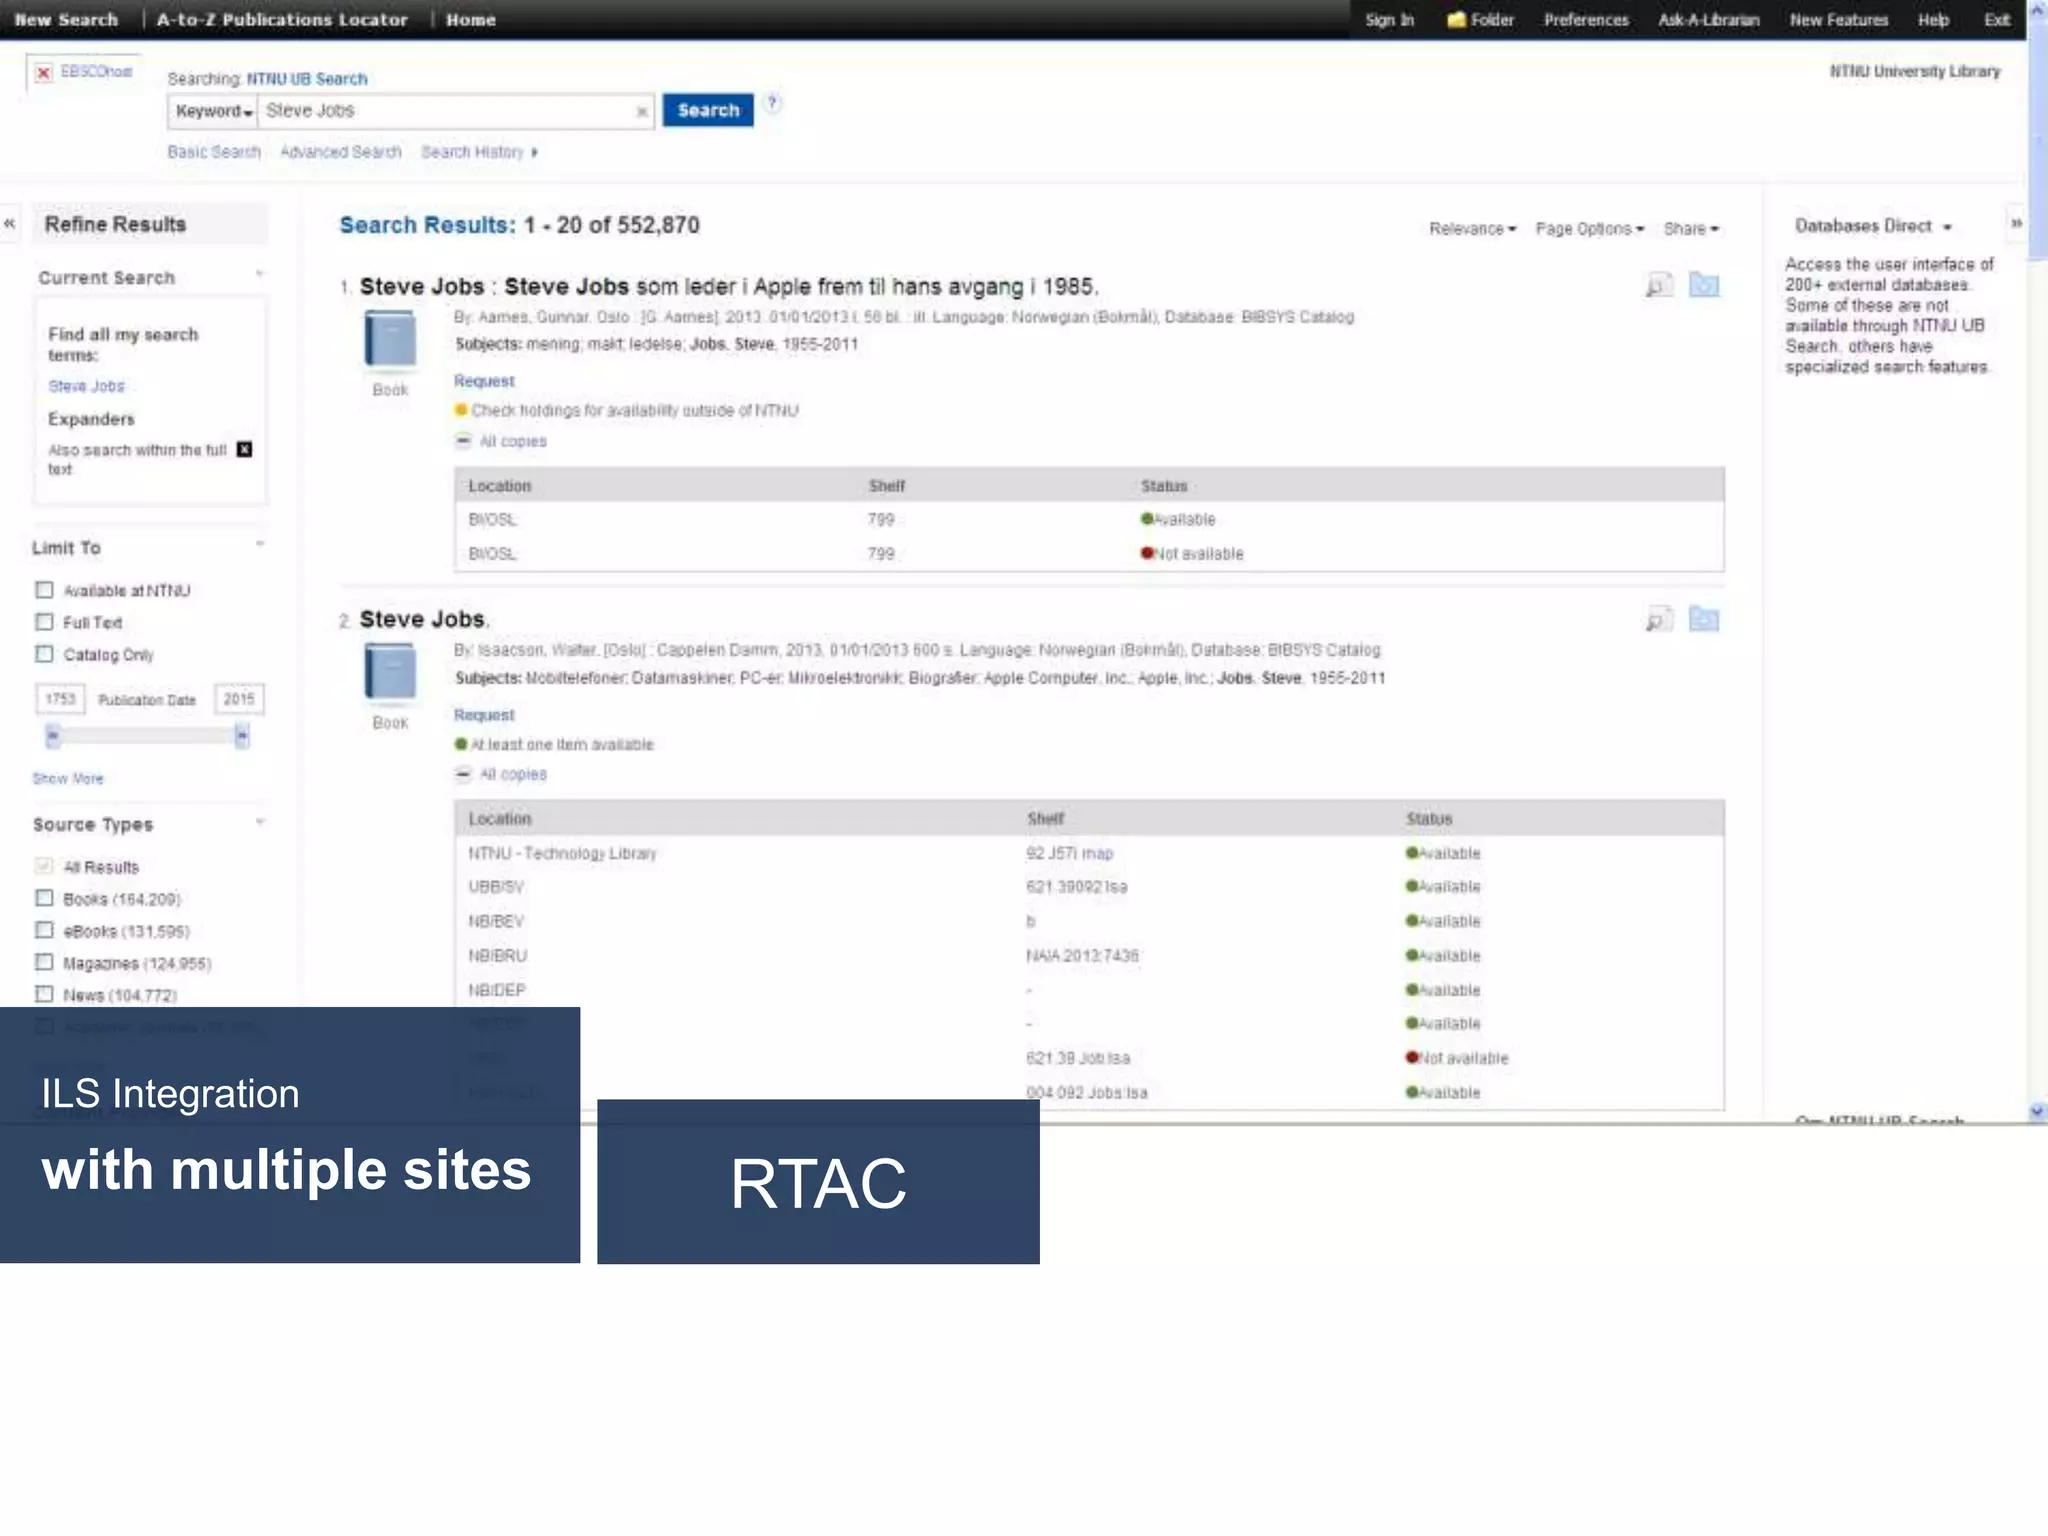Image resolution: width=2048 pixels, height=1536 pixels.
Task: Check the Catalog Only option
Action: tap(44, 654)
